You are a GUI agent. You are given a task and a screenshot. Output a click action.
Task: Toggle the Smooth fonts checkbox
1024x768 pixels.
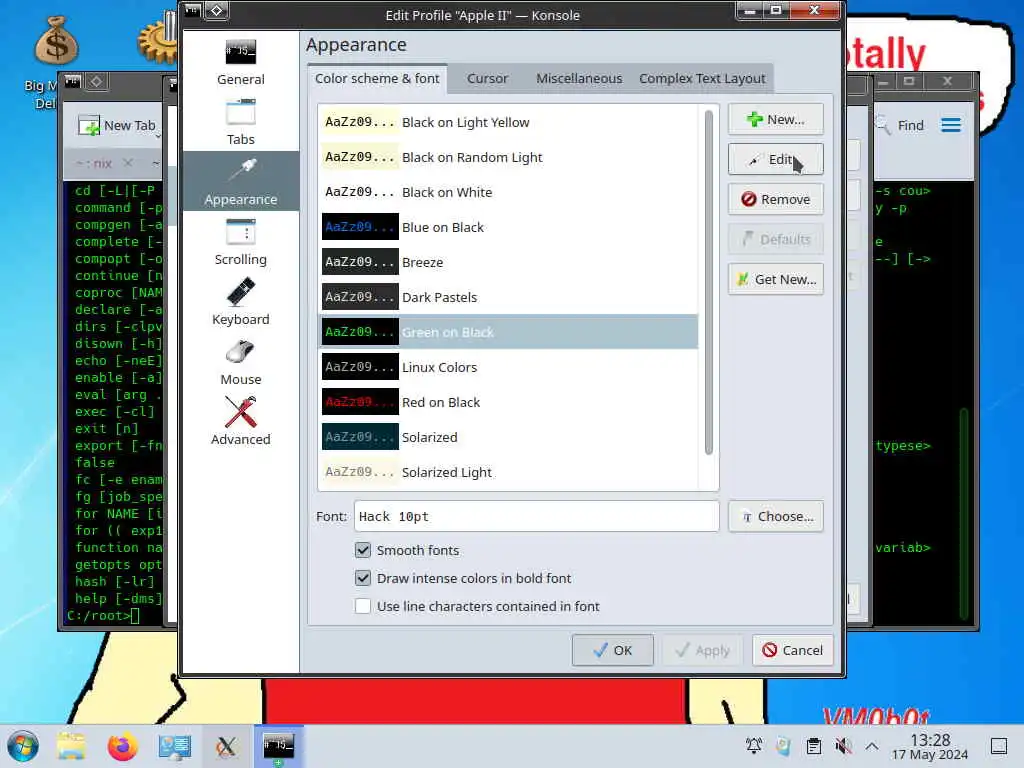tap(362, 550)
